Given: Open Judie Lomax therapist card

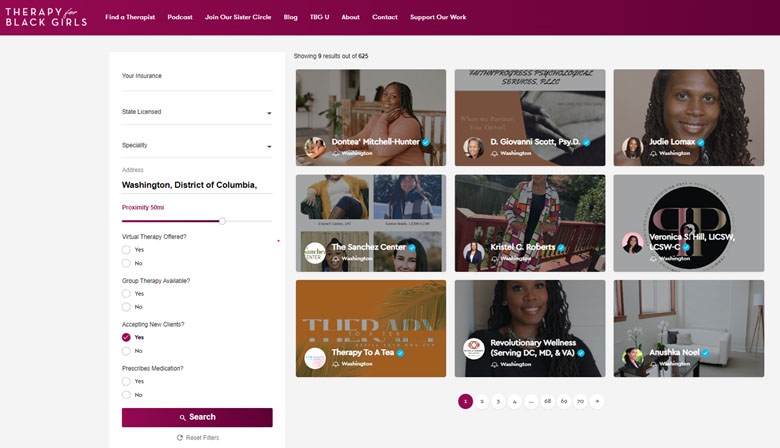Looking at the screenshot, I should [x=688, y=117].
